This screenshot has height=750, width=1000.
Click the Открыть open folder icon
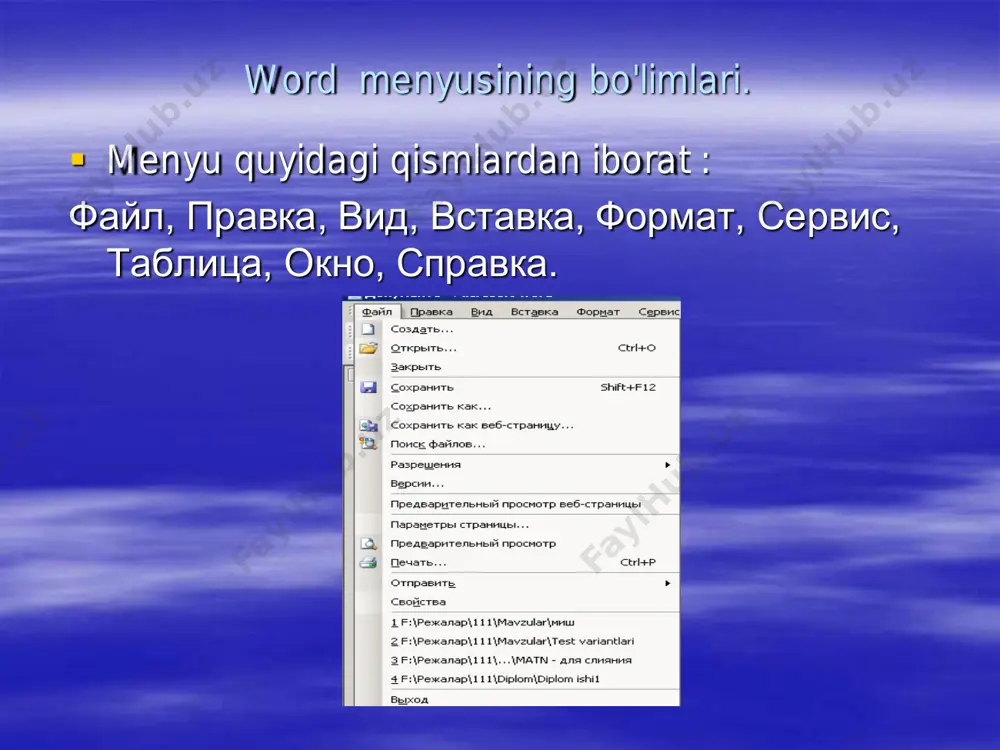pyautogui.click(x=368, y=348)
